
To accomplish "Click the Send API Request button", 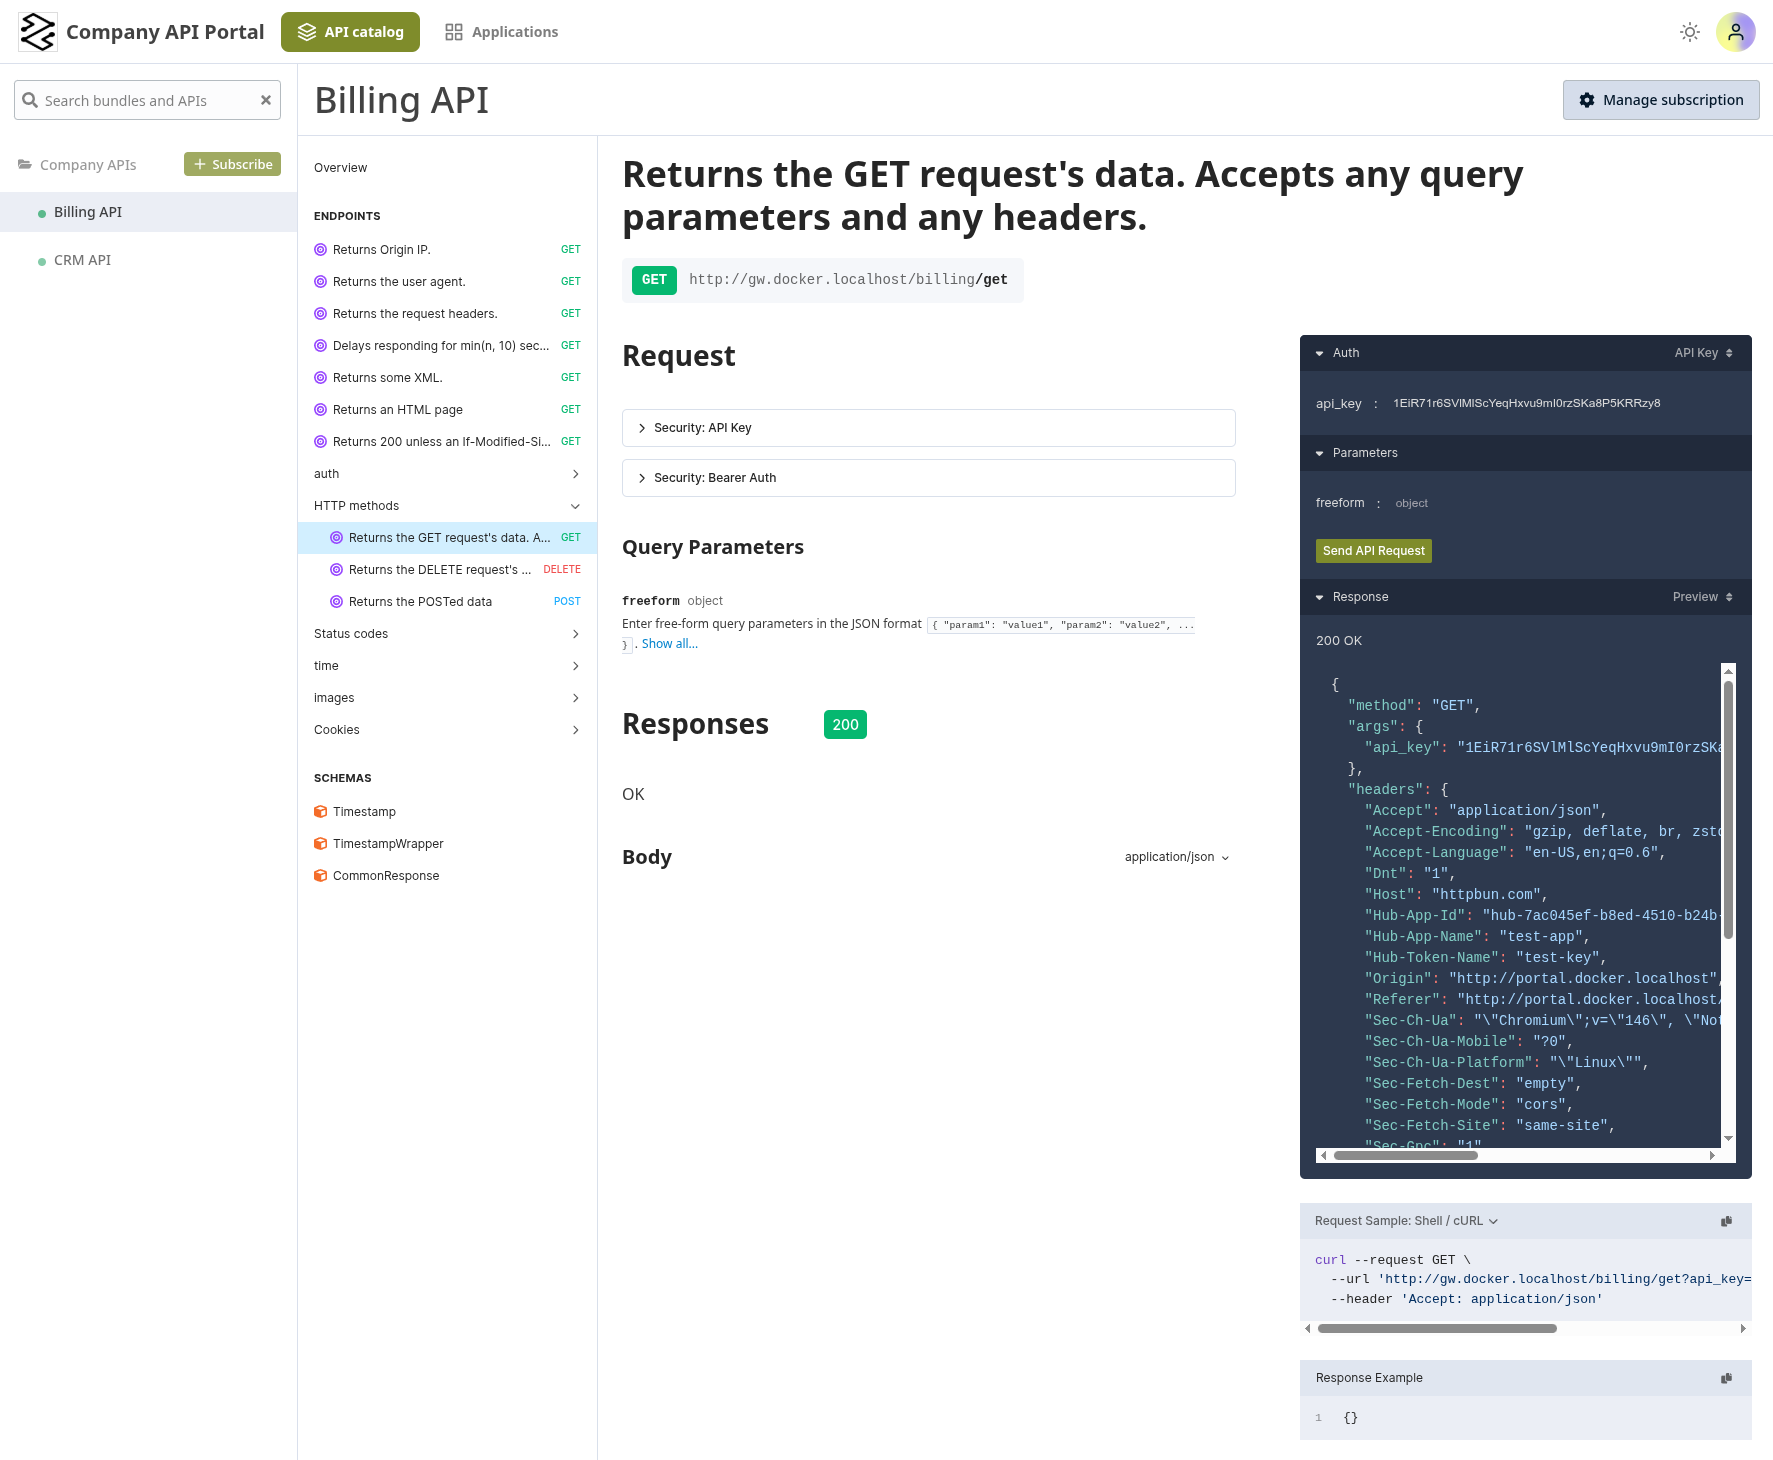I will (1373, 551).
